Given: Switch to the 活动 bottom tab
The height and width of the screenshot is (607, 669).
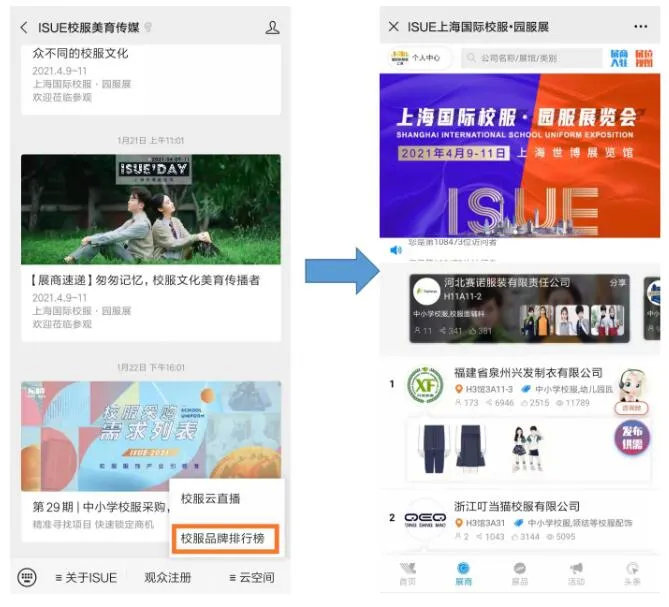Looking at the screenshot, I should click(x=576, y=574).
